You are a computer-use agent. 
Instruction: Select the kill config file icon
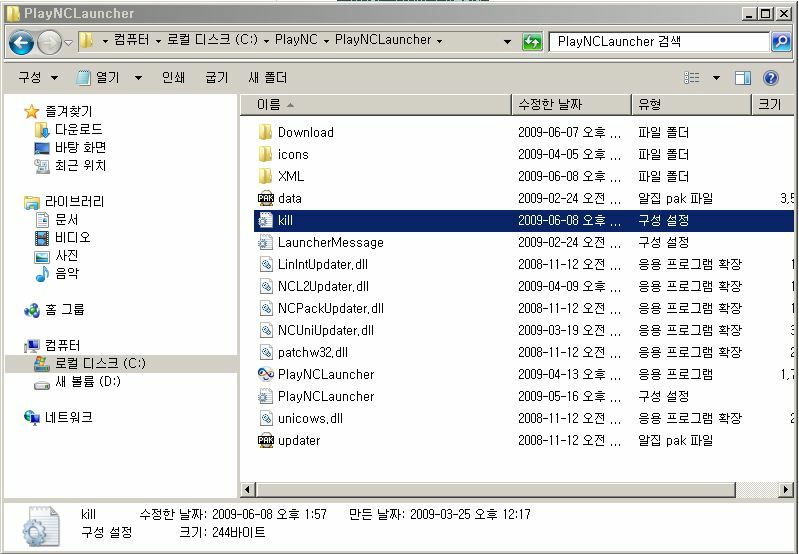click(265, 220)
